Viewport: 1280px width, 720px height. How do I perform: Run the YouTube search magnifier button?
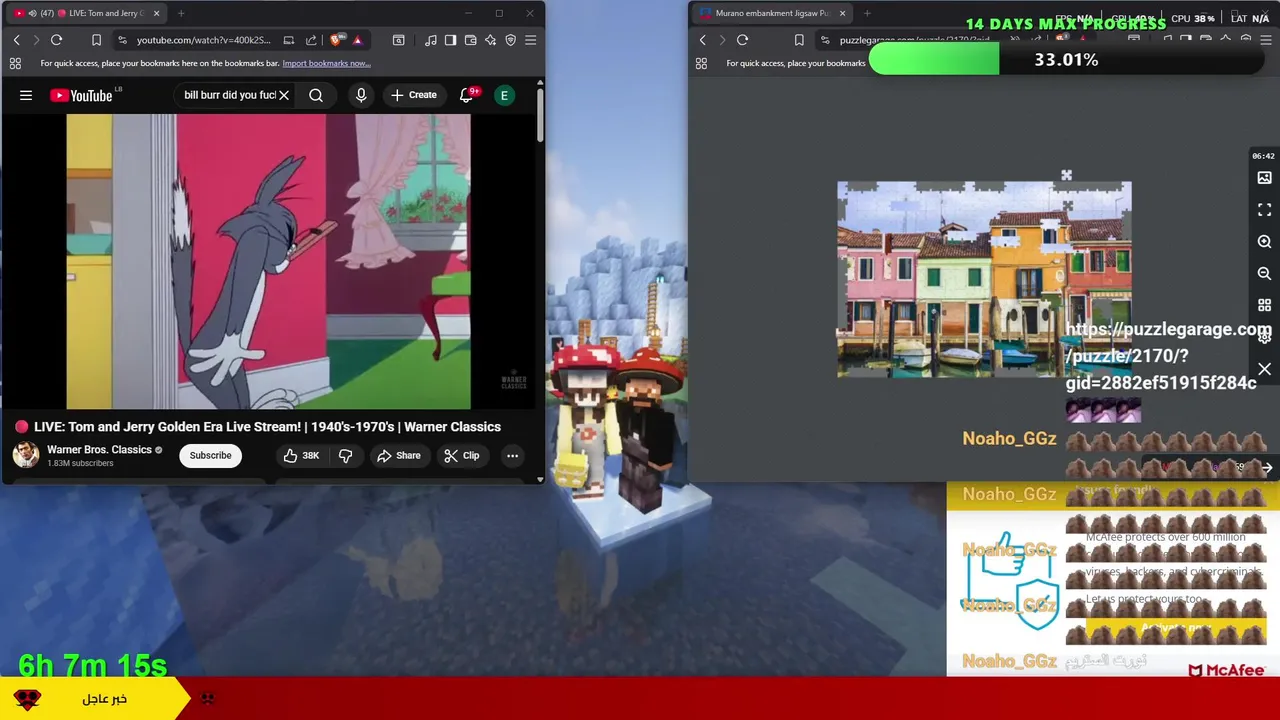tap(316, 95)
